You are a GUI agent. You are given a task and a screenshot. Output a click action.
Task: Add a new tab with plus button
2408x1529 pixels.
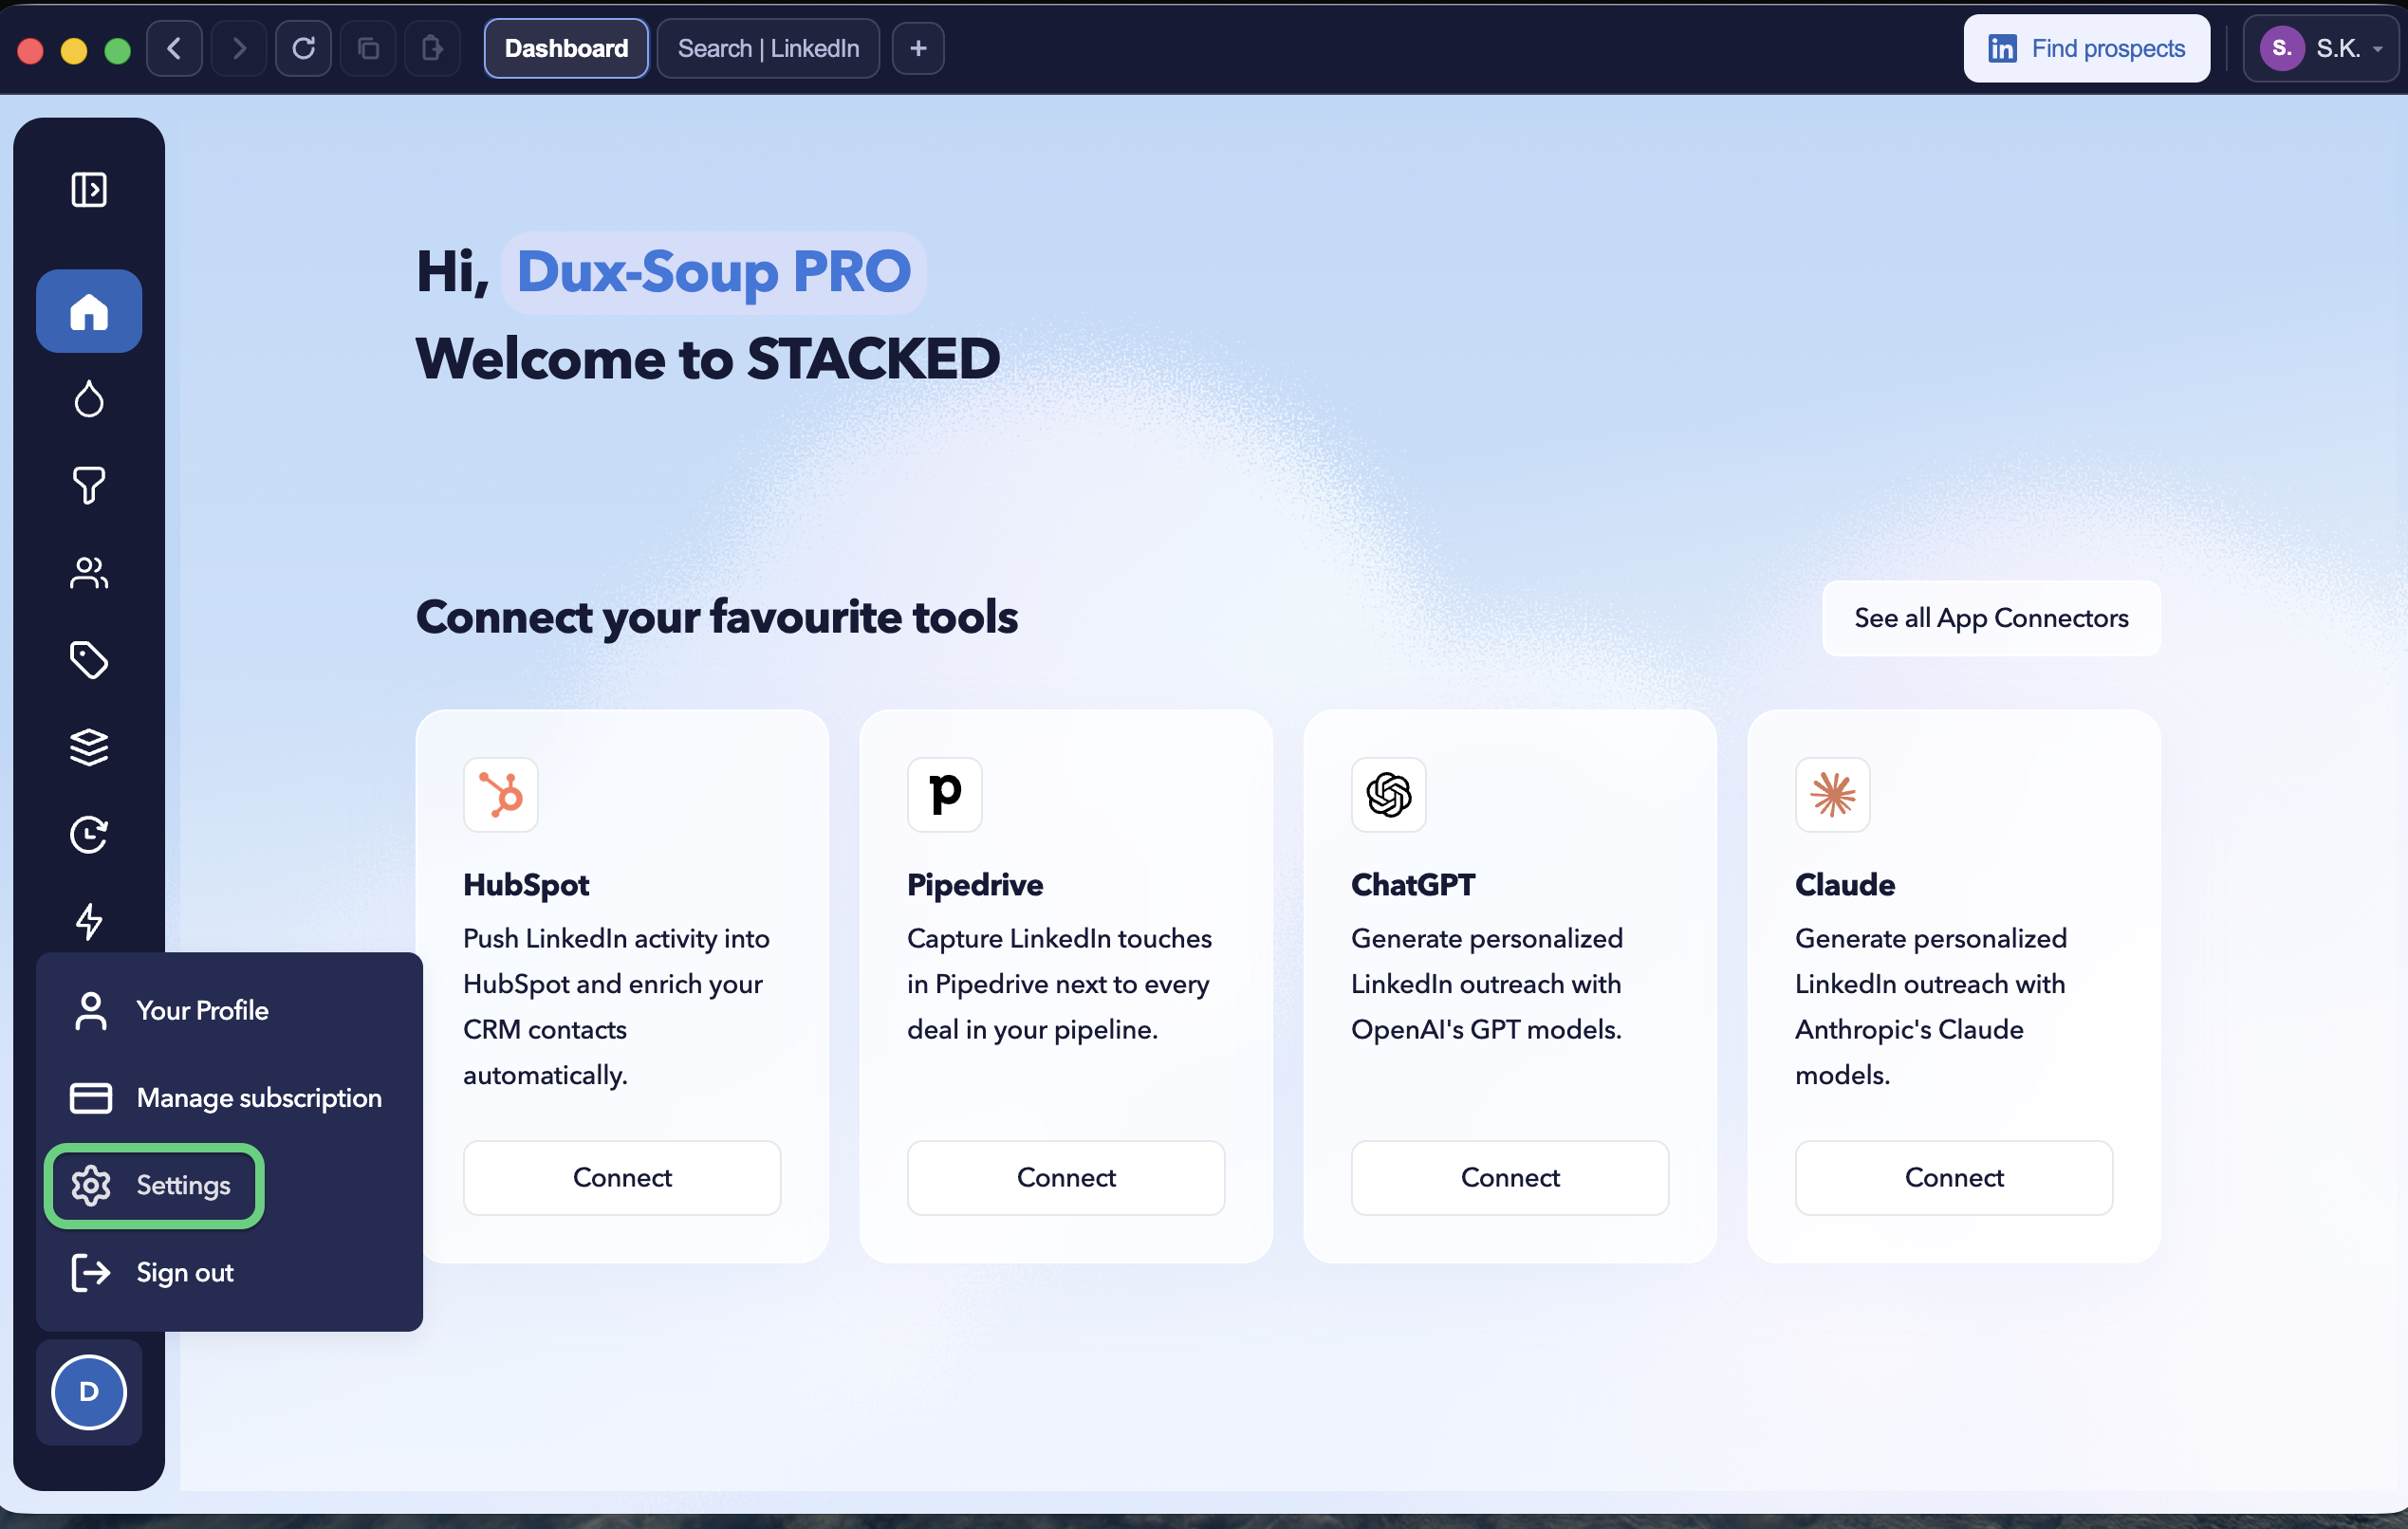[x=918, y=48]
